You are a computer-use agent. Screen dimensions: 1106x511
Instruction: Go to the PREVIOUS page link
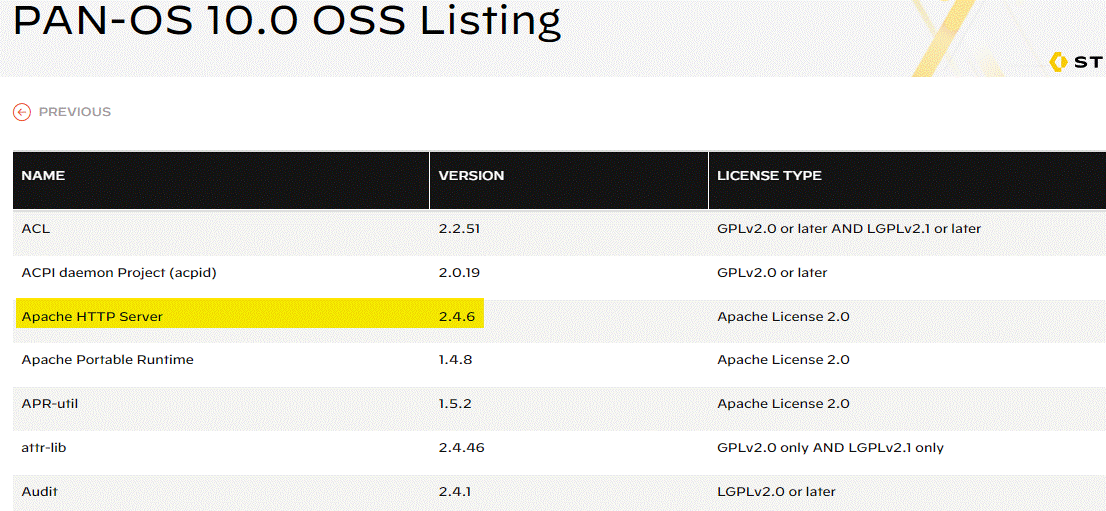pyautogui.click(x=75, y=112)
